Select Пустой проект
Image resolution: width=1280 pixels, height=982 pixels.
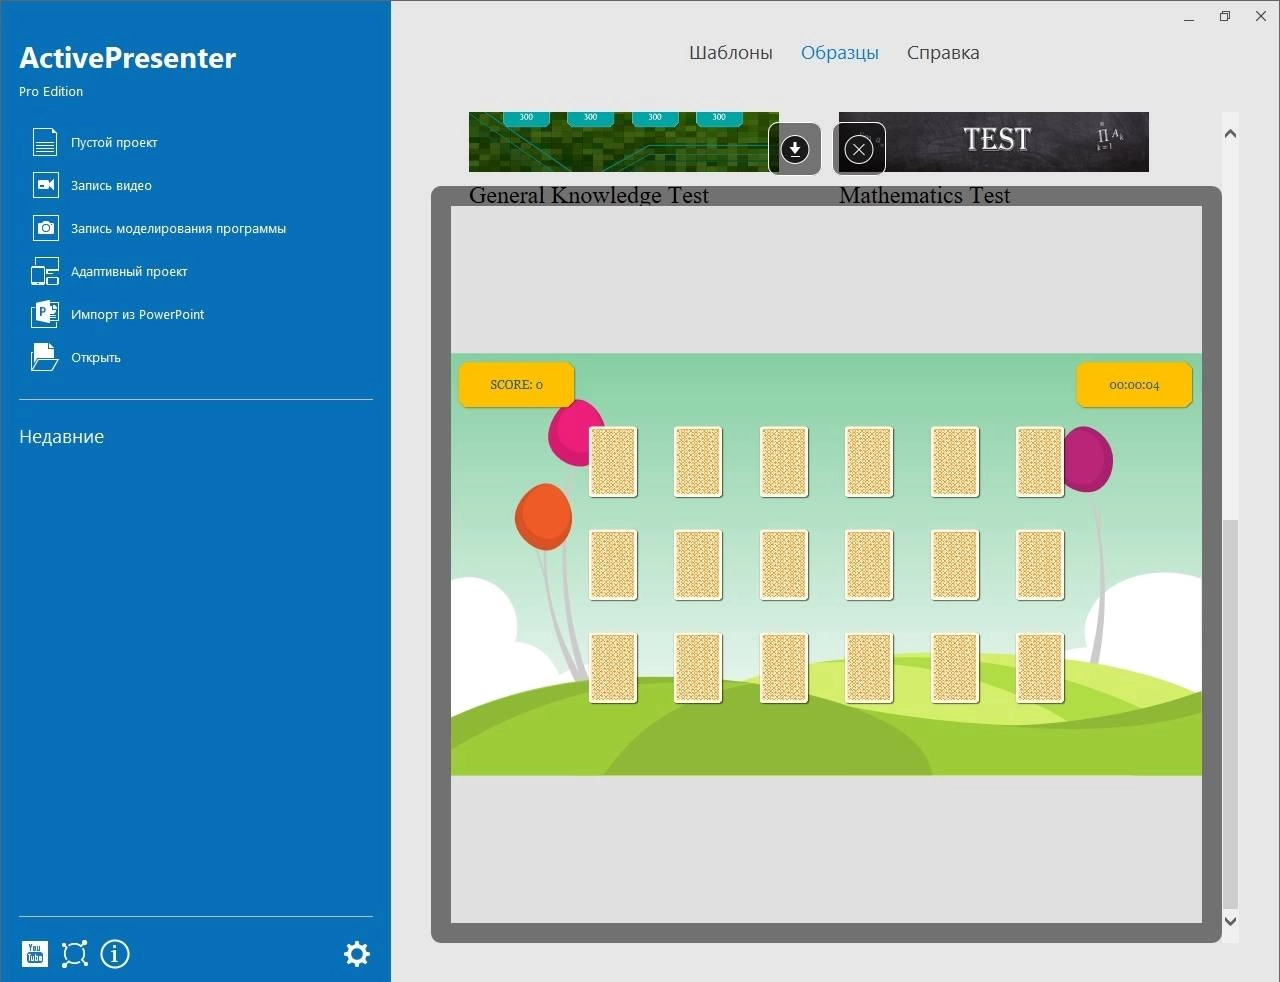[x=114, y=142]
